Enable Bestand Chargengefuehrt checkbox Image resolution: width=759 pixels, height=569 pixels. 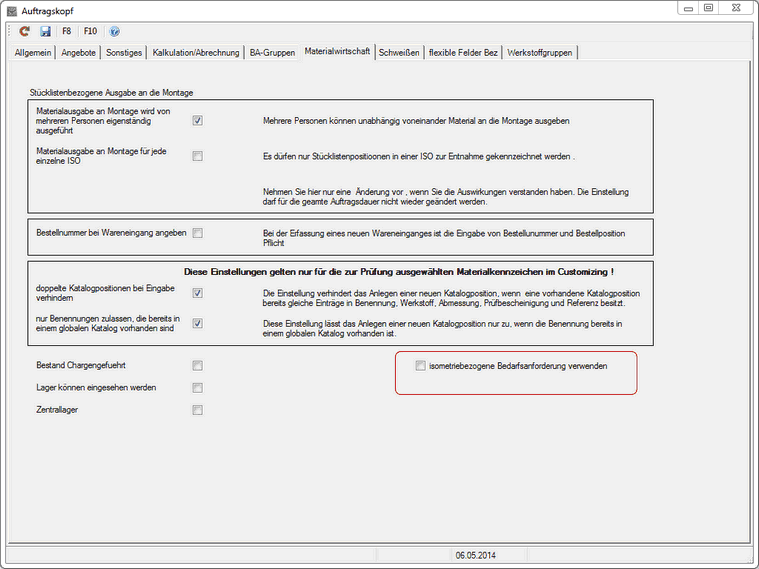198,365
